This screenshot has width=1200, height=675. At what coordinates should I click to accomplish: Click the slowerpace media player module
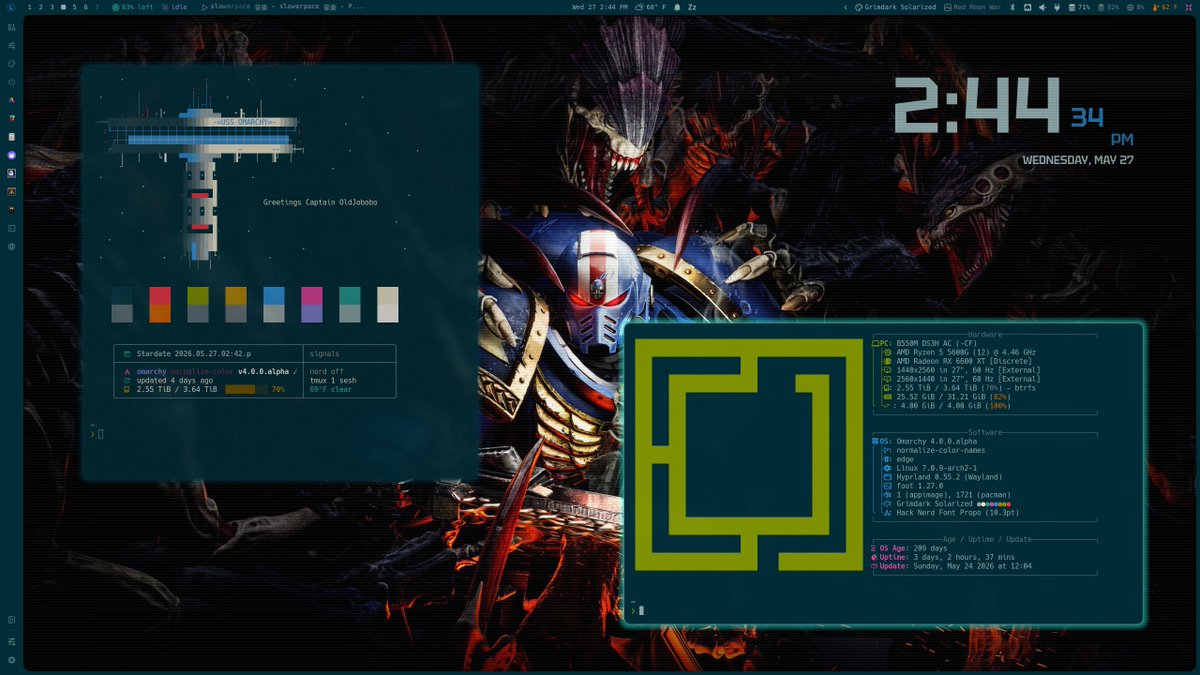(283, 7)
